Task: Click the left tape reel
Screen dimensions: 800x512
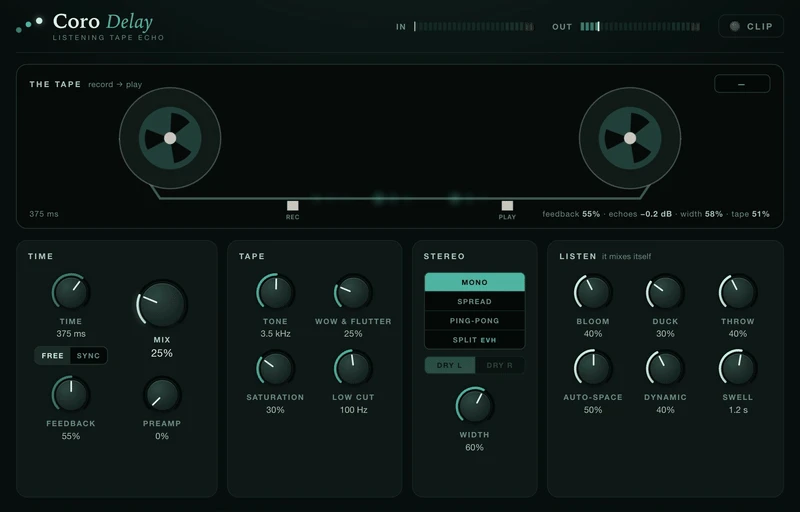Action: coord(170,138)
